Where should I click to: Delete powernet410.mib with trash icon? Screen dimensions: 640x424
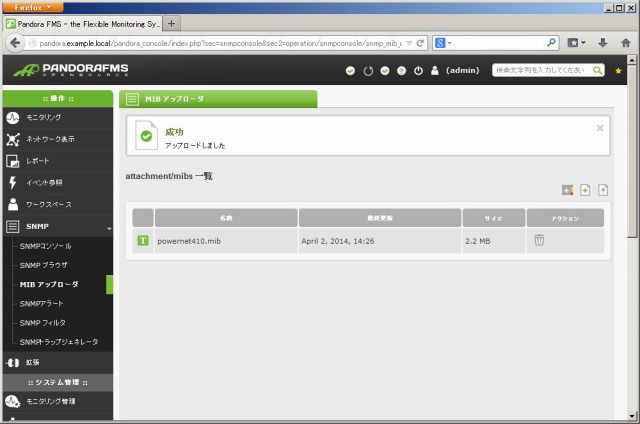coord(539,240)
